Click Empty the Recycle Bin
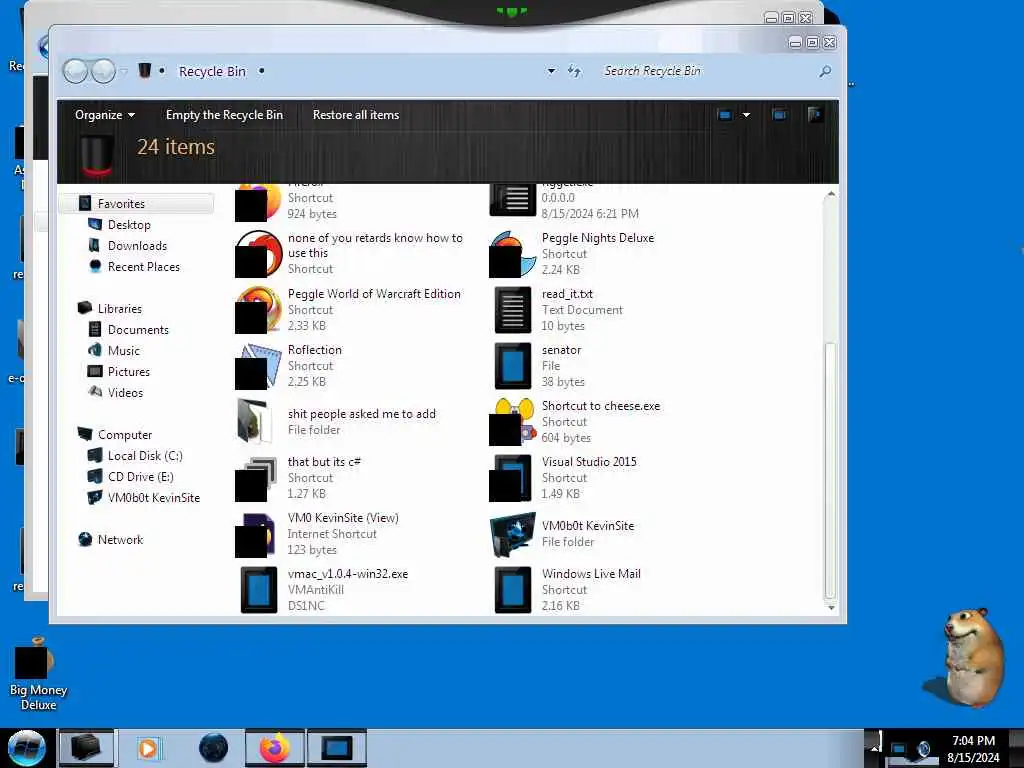This screenshot has height=768, width=1024. click(224, 115)
